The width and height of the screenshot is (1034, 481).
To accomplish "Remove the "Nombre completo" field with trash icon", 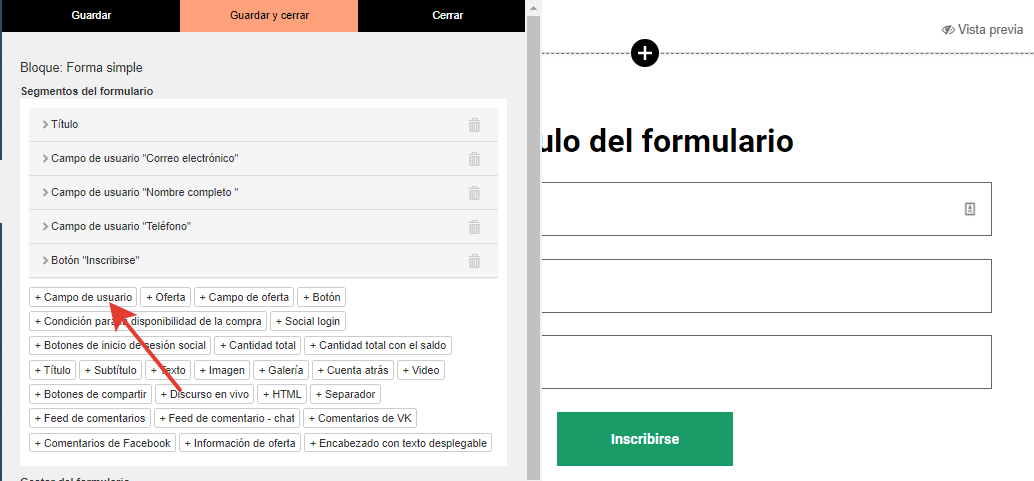I will coord(474,193).
